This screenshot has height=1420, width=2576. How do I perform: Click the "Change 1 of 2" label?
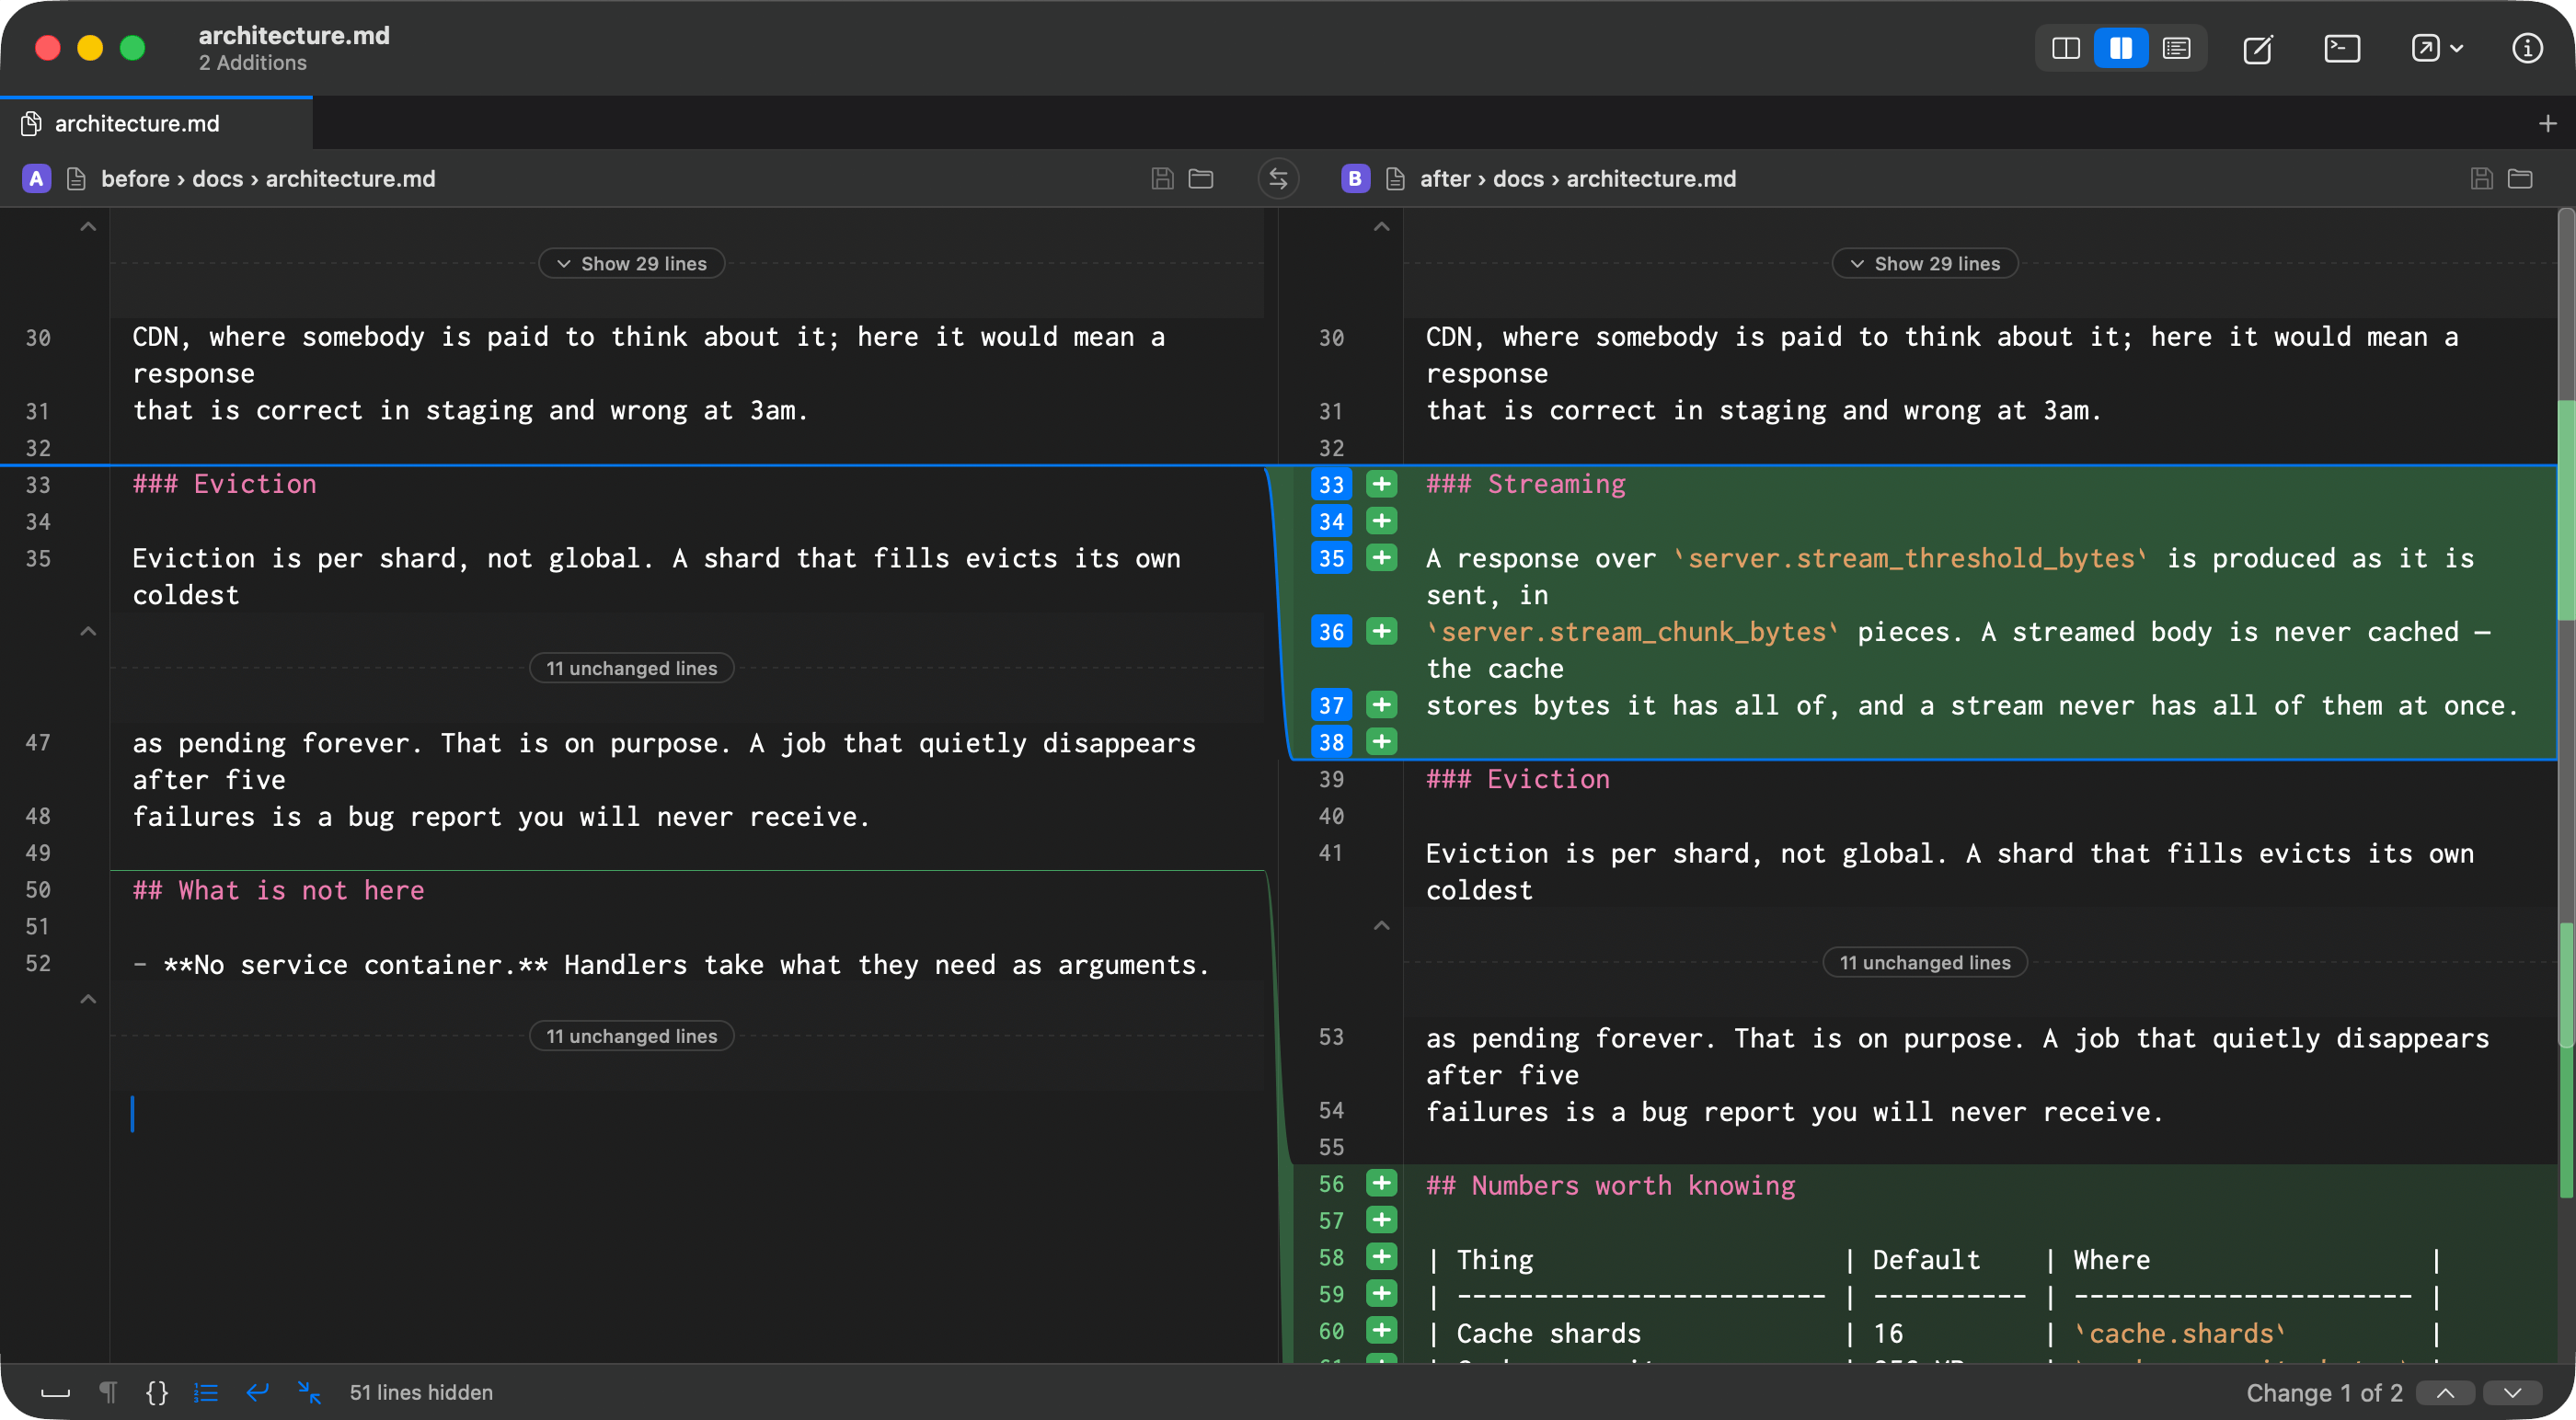[2324, 1393]
